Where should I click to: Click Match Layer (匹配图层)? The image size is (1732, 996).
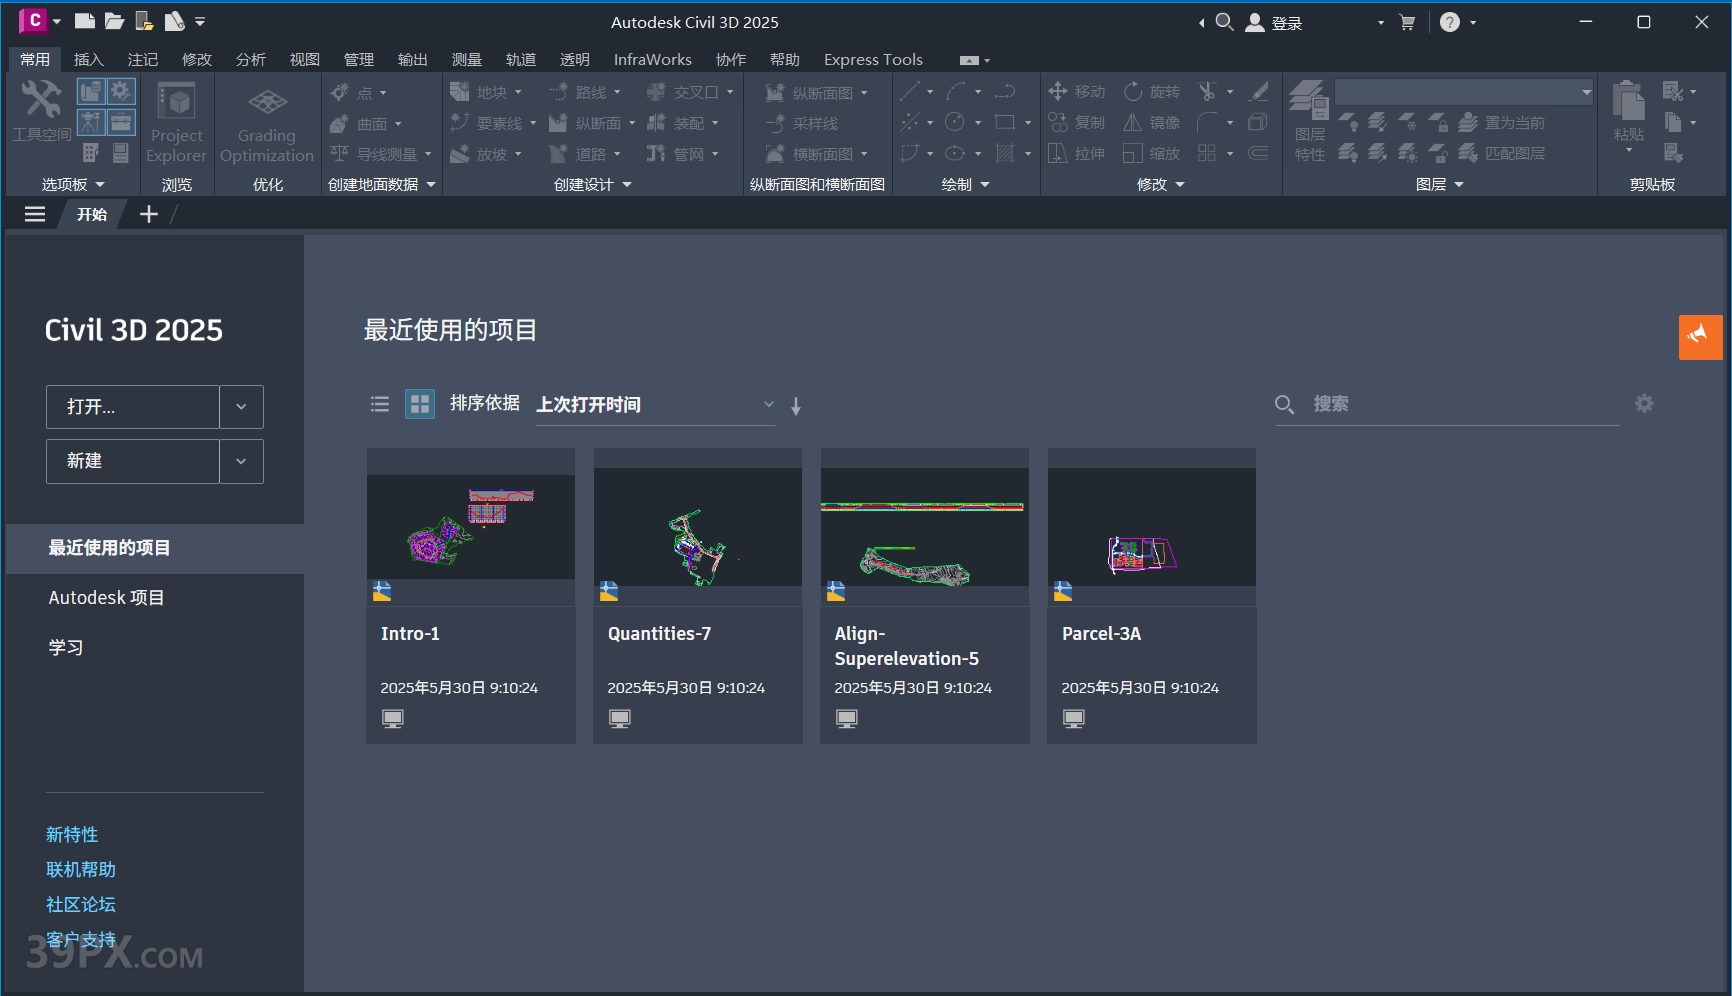click(1502, 154)
